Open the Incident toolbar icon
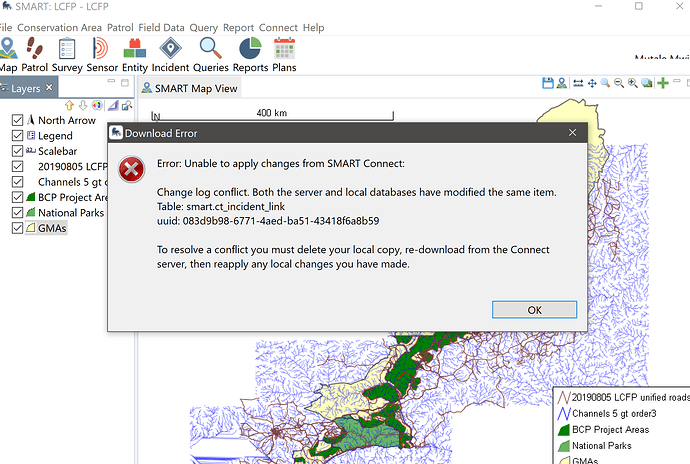 [170, 48]
